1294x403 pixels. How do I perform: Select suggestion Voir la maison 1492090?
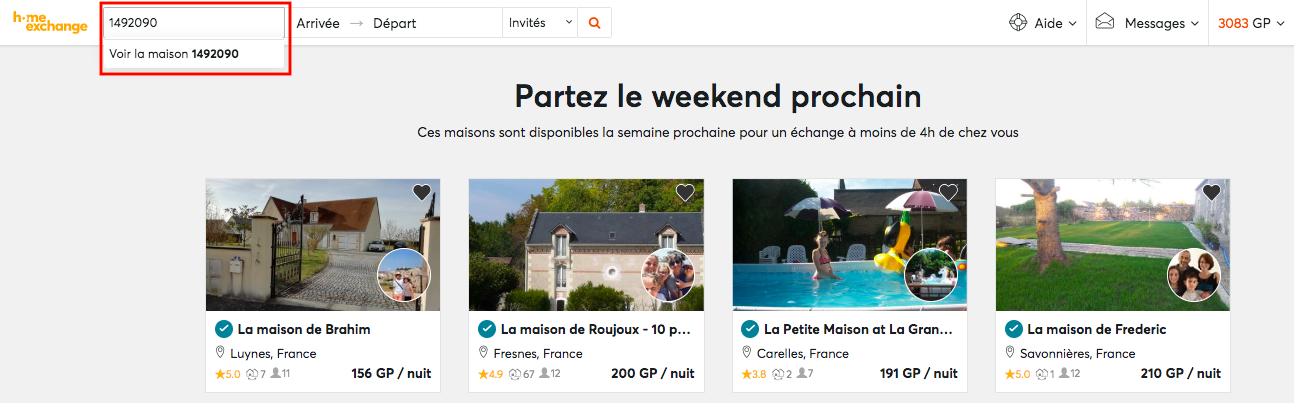(175, 54)
